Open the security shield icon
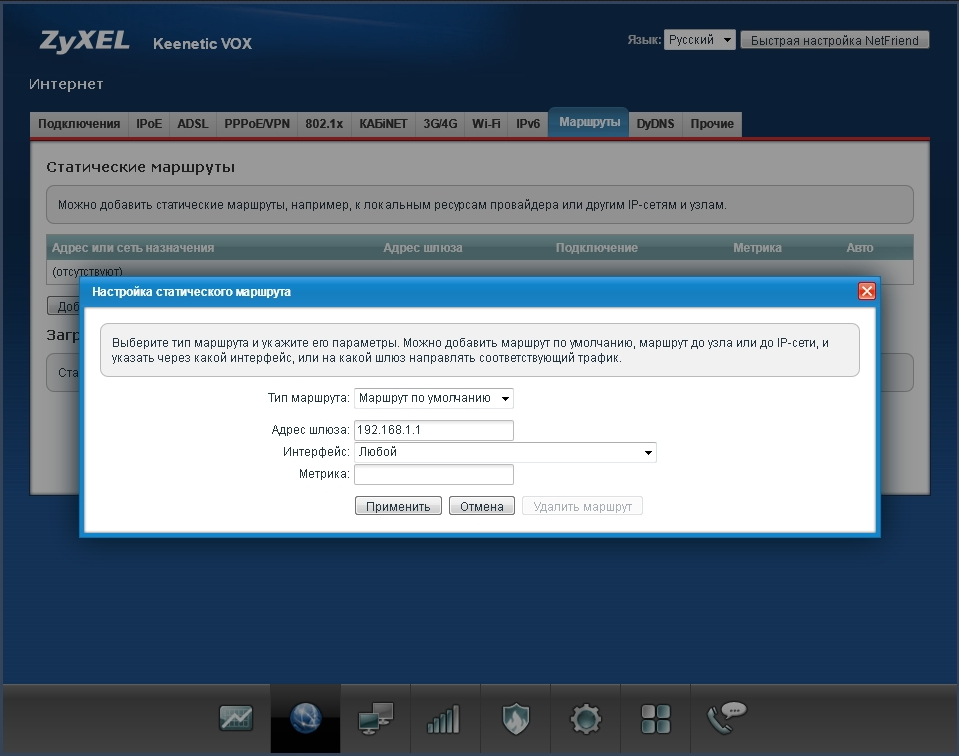This screenshot has height=756, width=959. click(x=515, y=718)
